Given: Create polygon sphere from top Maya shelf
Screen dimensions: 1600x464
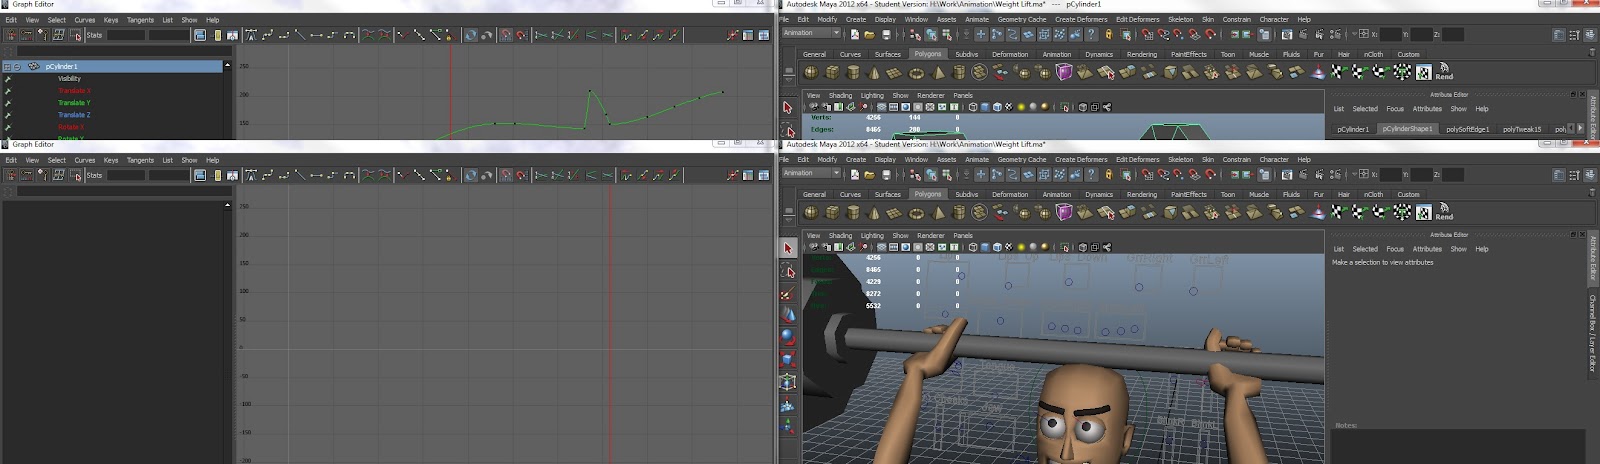Looking at the screenshot, I should click(x=811, y=72).
